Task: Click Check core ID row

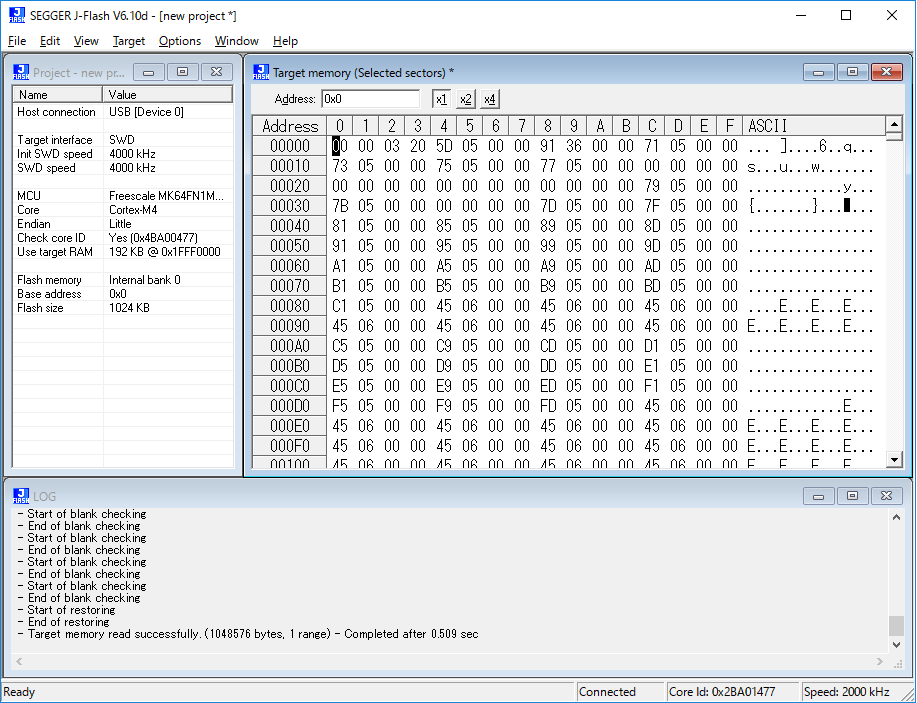Action: click(x=123, y=238)
